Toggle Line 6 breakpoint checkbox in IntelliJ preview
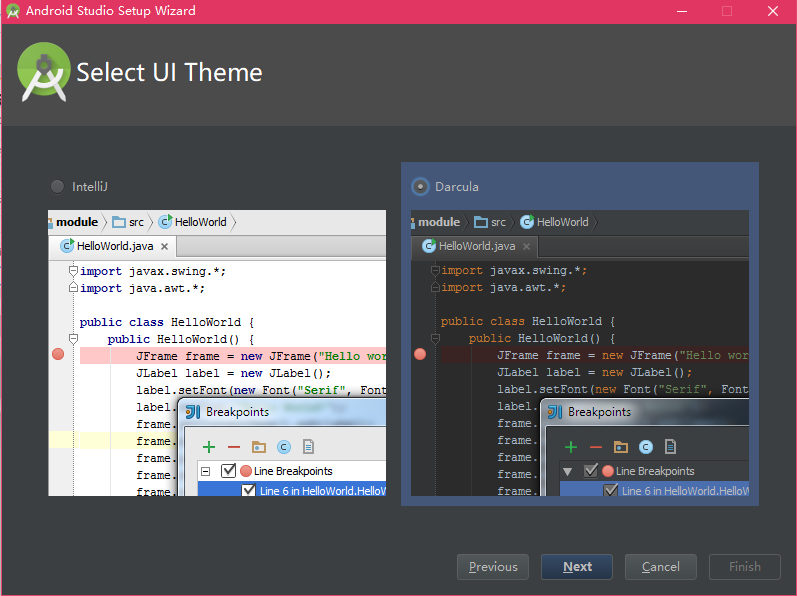The width and height of the screenshot is (797, 596). click(249, 491)
